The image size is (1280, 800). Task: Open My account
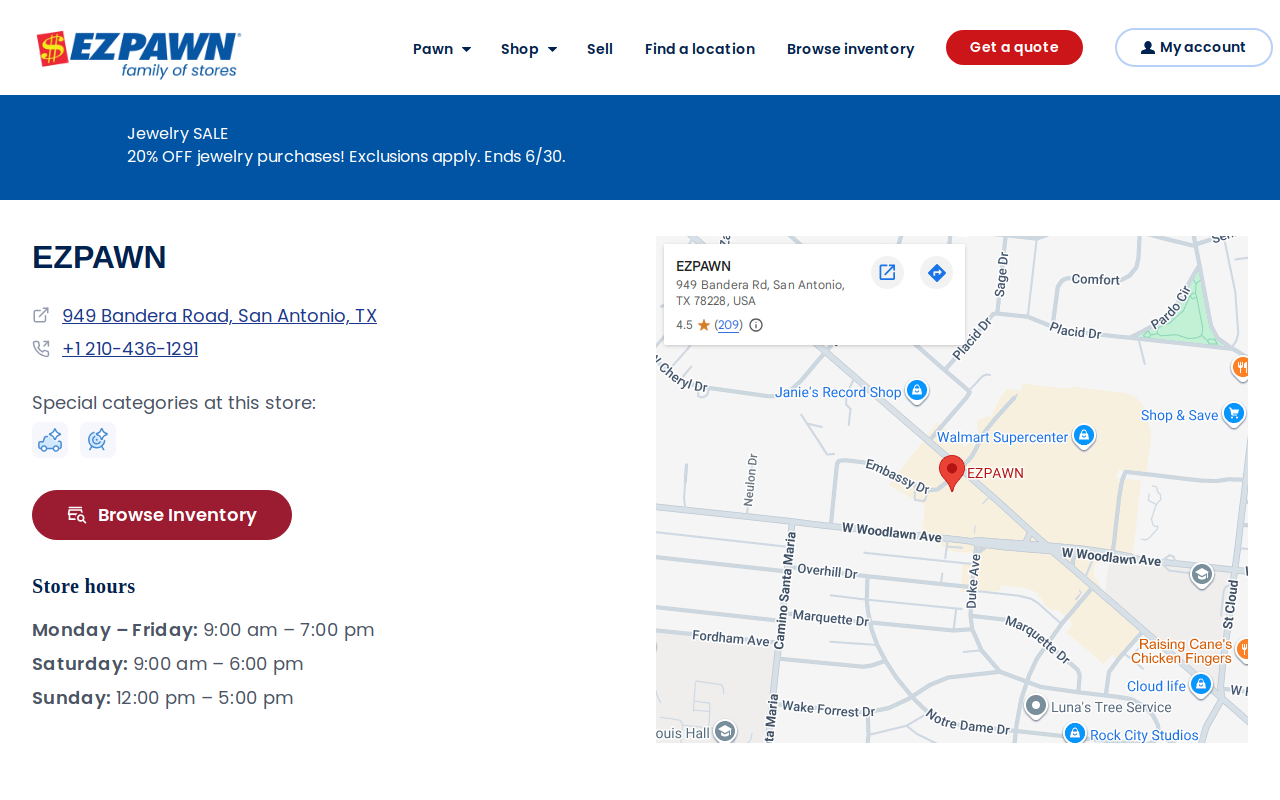pos(1193,47)
